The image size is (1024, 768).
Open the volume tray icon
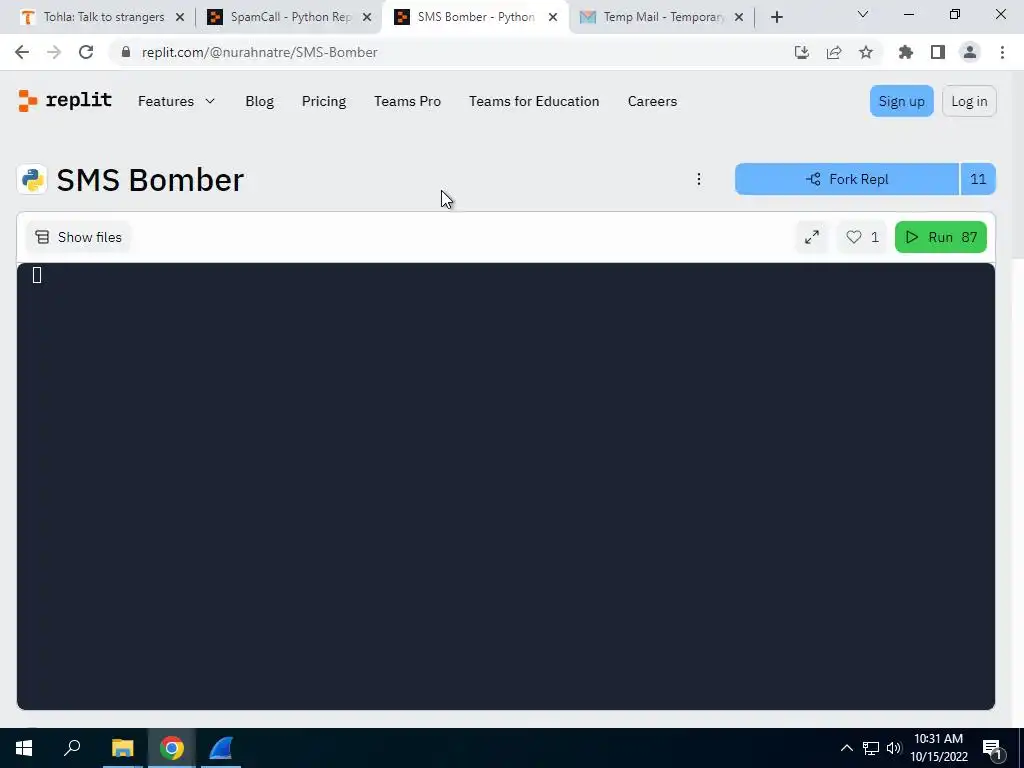894,748
